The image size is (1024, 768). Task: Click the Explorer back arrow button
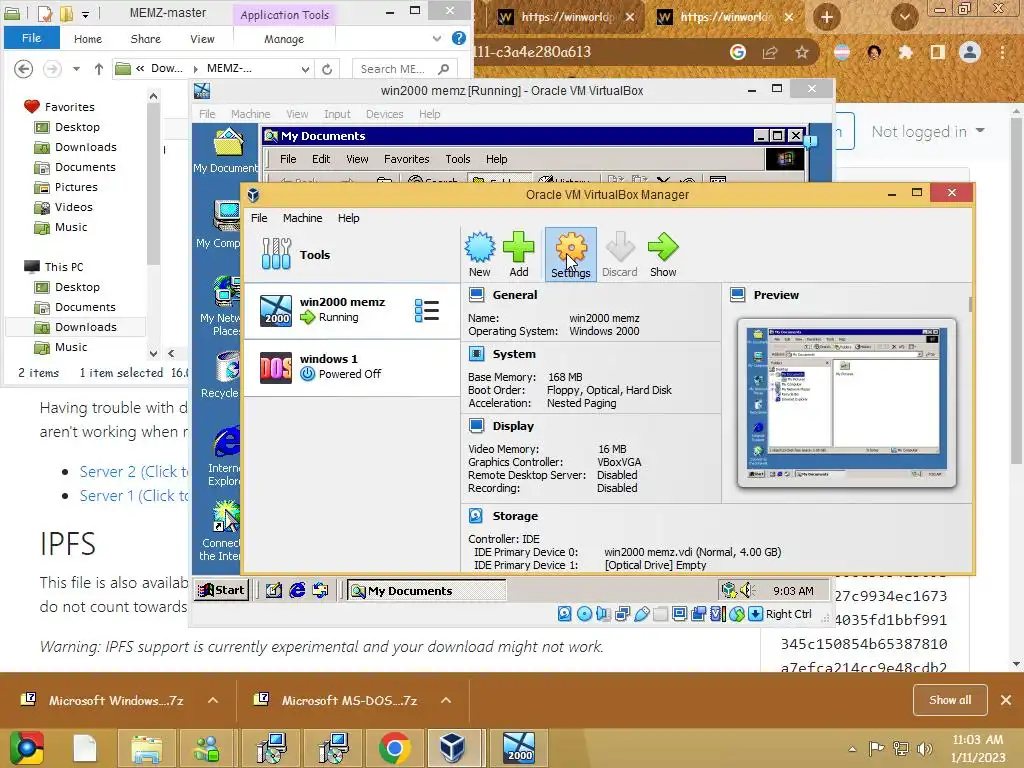(24, 69)
